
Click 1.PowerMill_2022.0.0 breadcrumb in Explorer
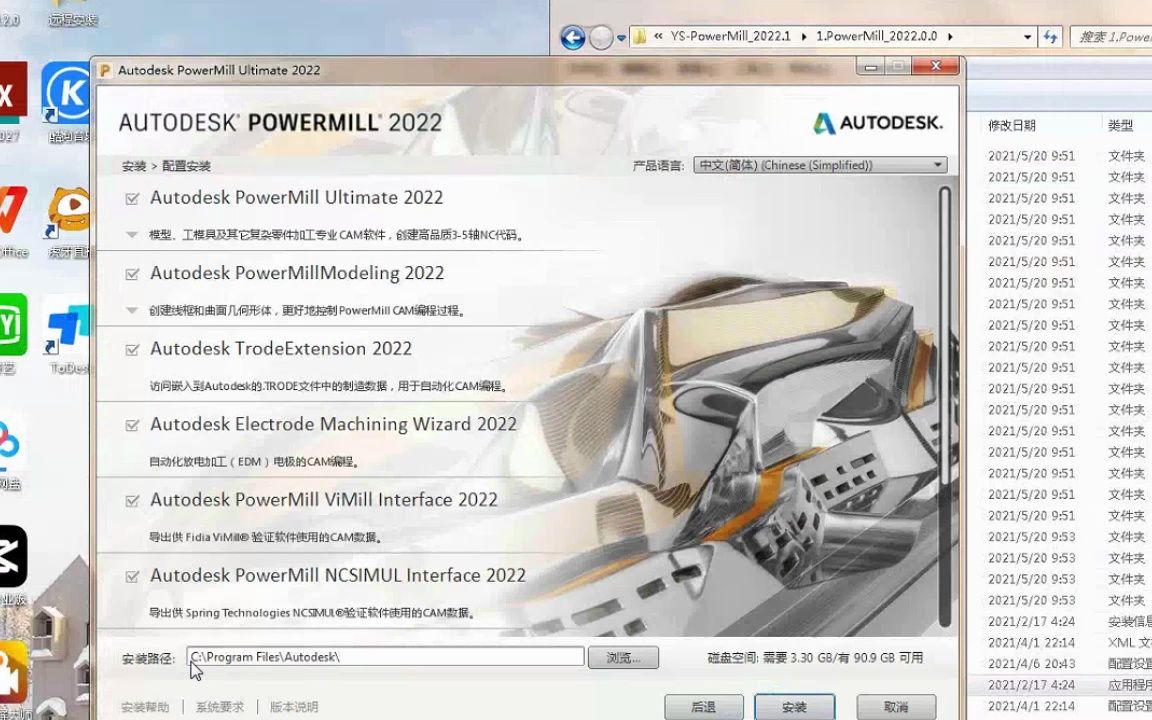point(876,36)
